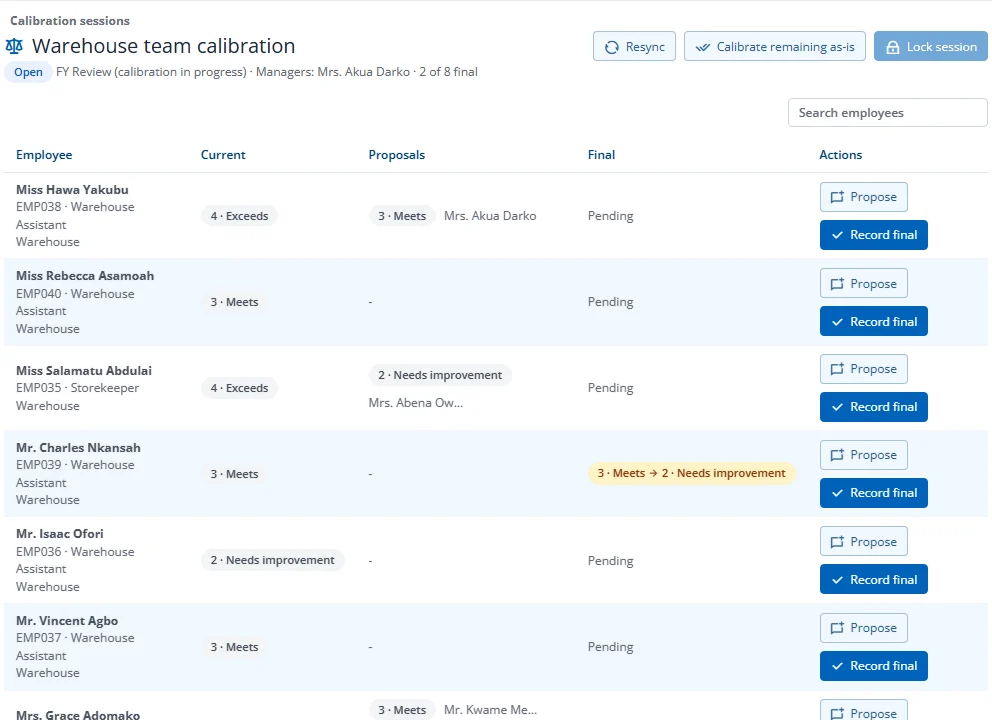
Task: Click the balance scale icon beside the title
Action: click(x=14, y=46)
